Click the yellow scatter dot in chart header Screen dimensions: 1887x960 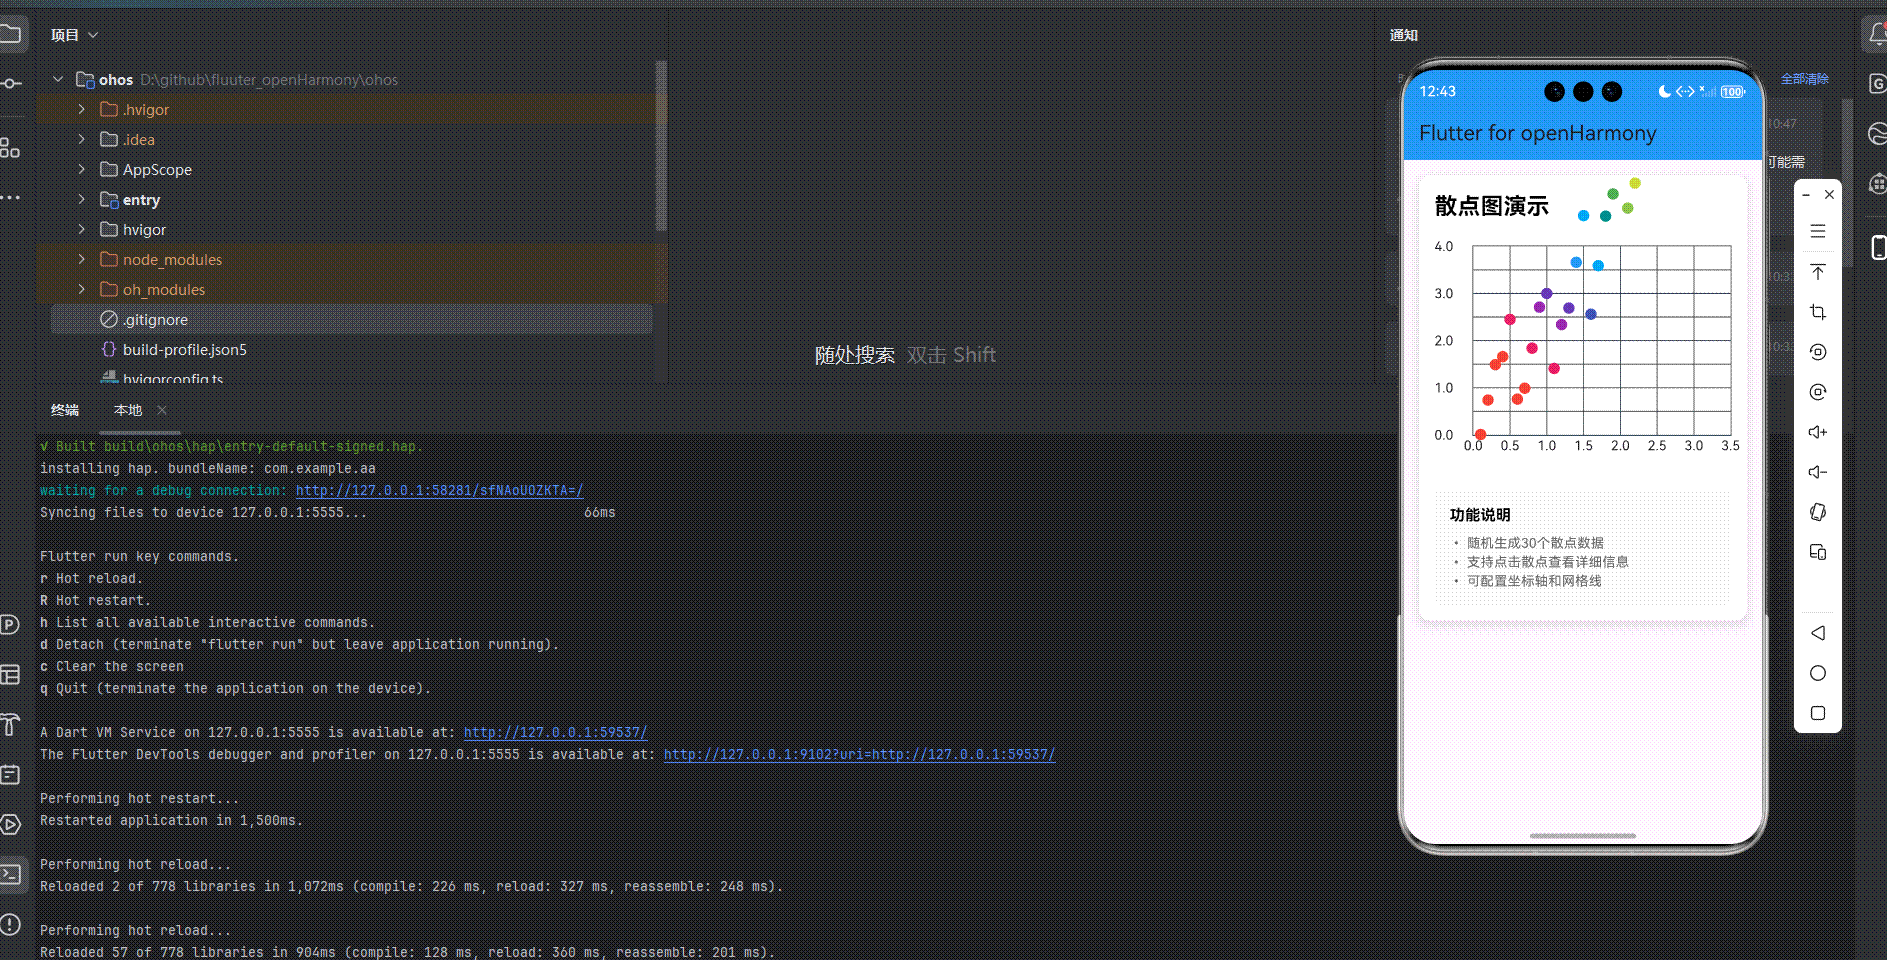[x=1635, y=183]
